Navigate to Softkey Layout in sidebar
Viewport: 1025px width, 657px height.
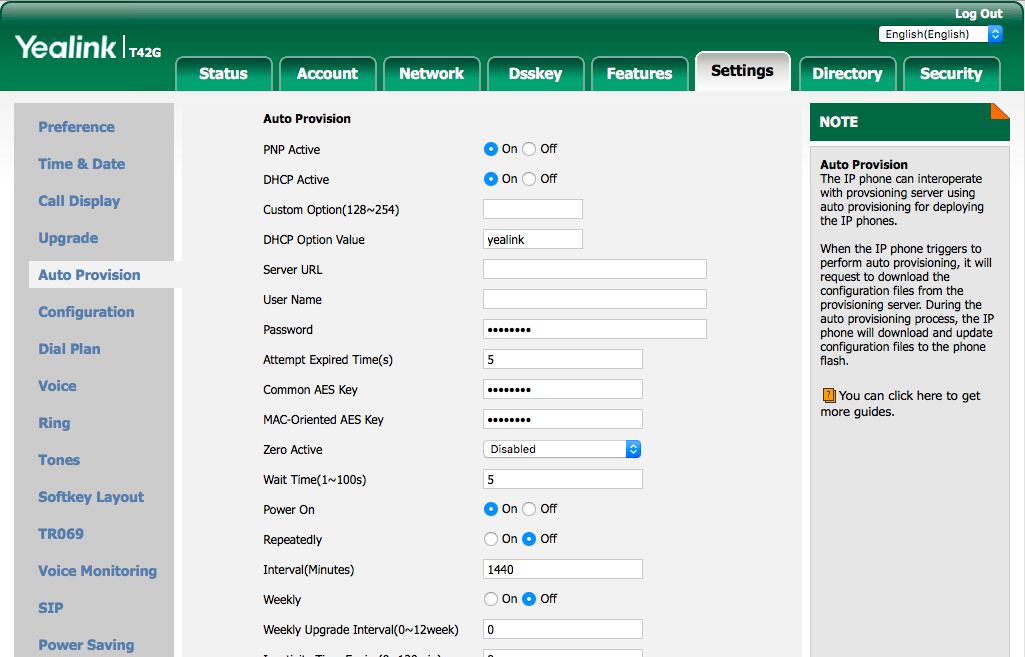pyautogui.click(x=91, y=497)
